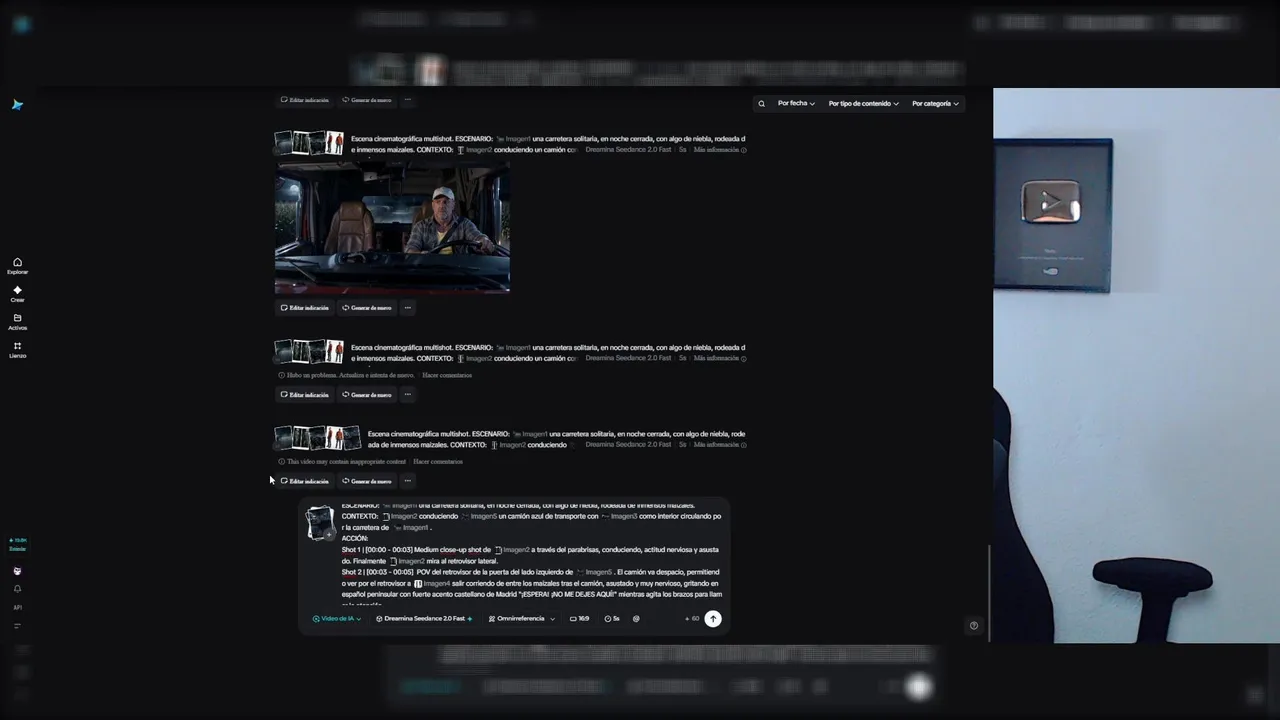This screenshot has width=1280, height=720.
Task: Click the info icon beside 'Hubo un problema'
Action: 282,375
